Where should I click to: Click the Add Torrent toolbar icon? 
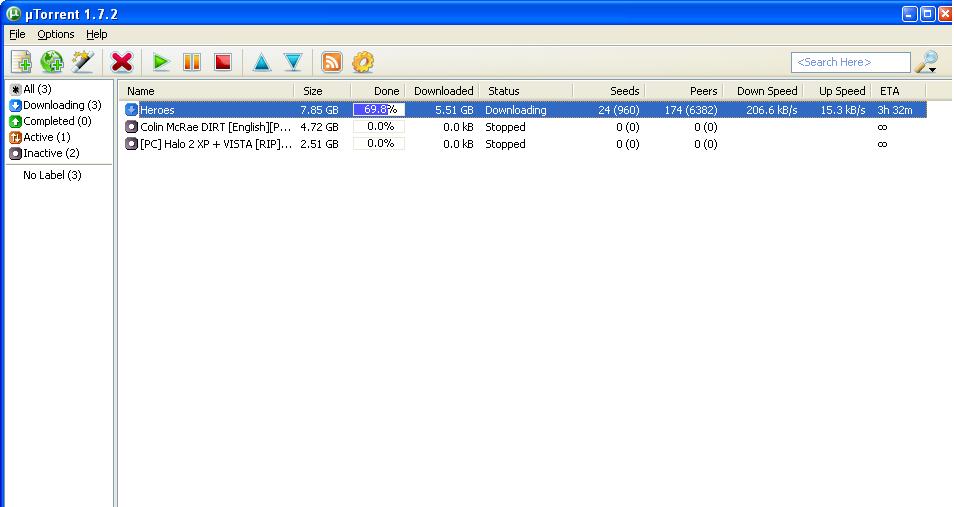[x=21, y=62]
